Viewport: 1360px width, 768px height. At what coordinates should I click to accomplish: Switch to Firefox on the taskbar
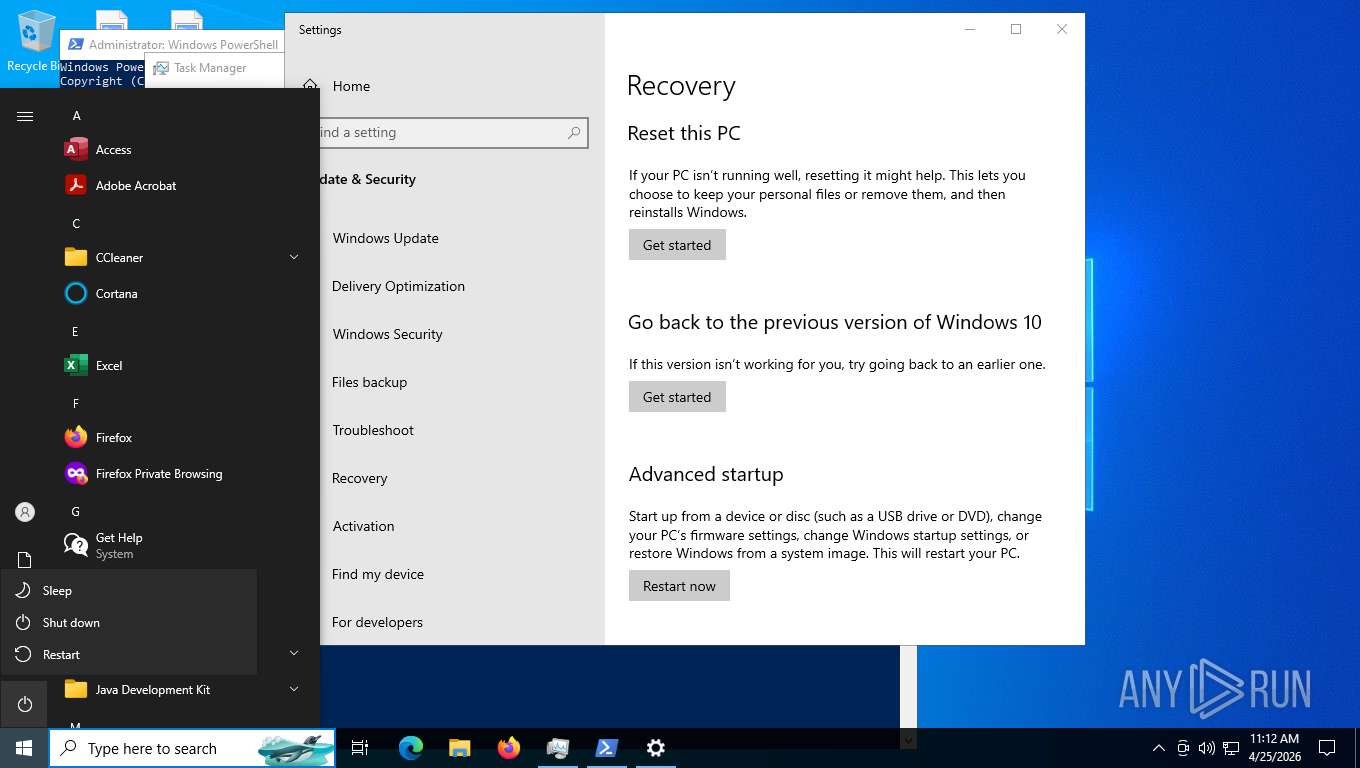click(x=509, y=748)
